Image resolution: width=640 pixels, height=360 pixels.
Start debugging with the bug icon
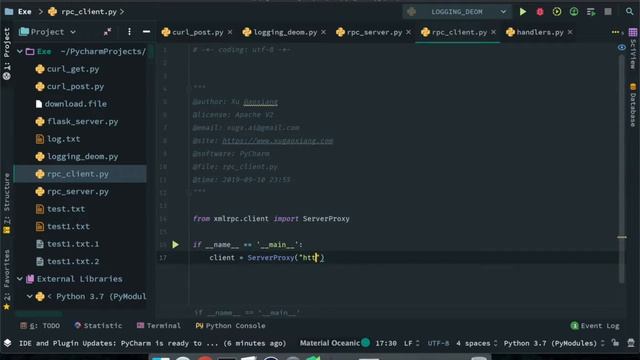click(x=540, y=12)
